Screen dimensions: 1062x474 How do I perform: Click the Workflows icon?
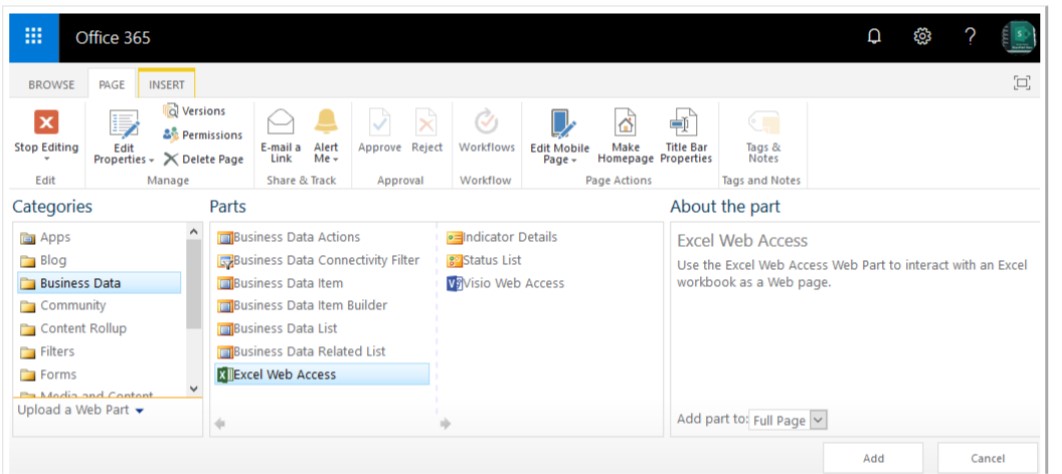tap(486, 123)
